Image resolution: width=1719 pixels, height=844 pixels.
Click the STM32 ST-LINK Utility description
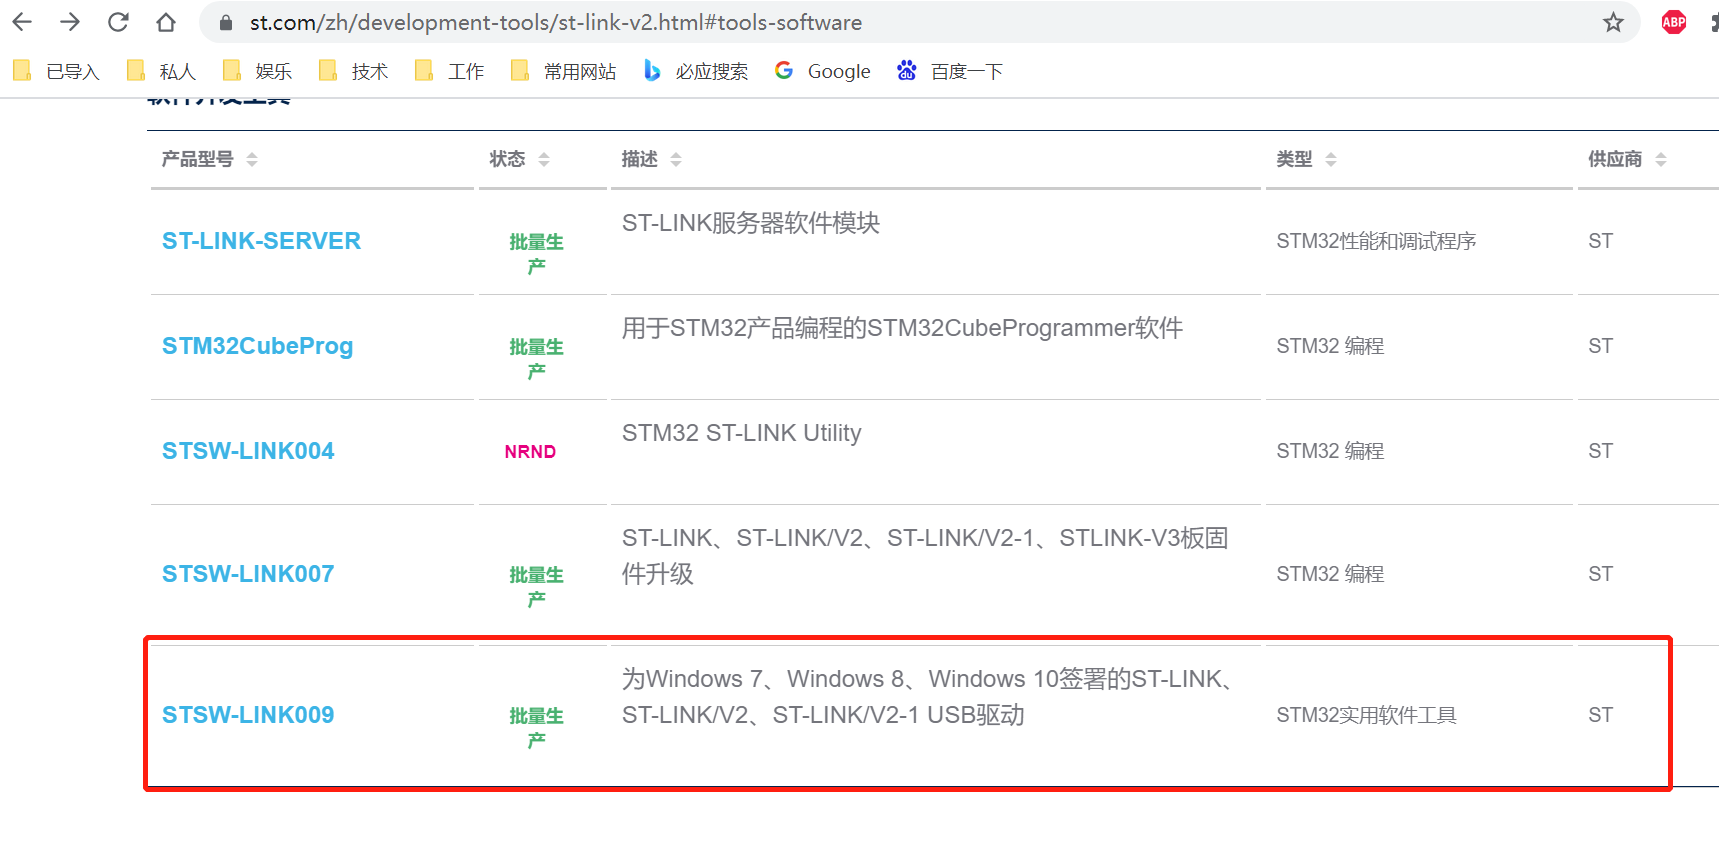pyautogui.click(x=741, y=433)
